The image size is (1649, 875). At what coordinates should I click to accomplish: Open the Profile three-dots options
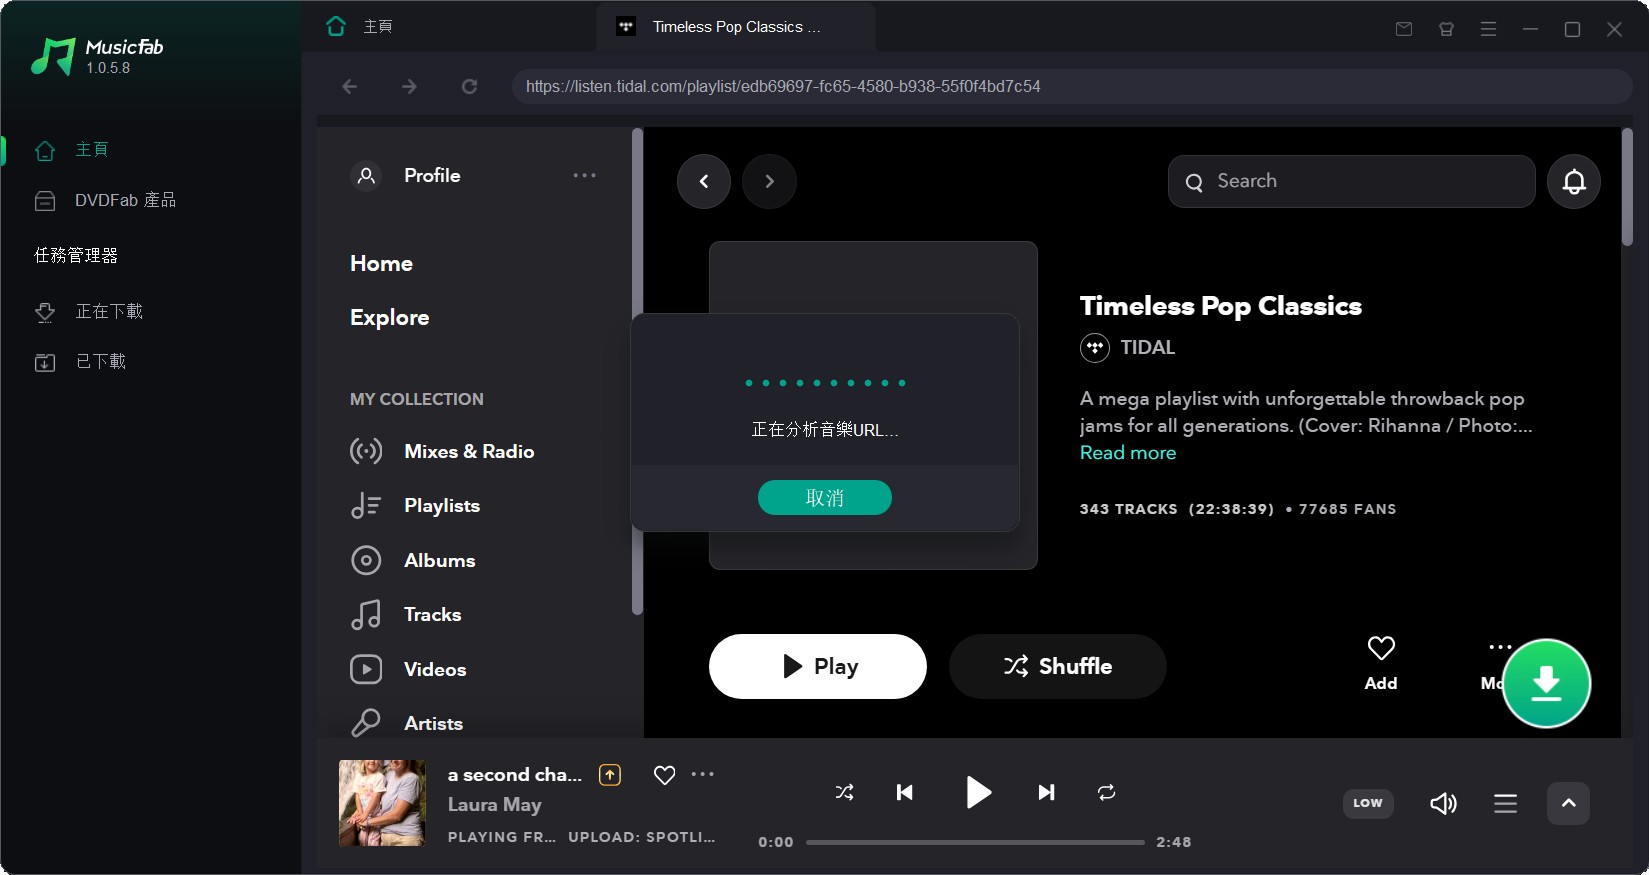pos(584,175)
